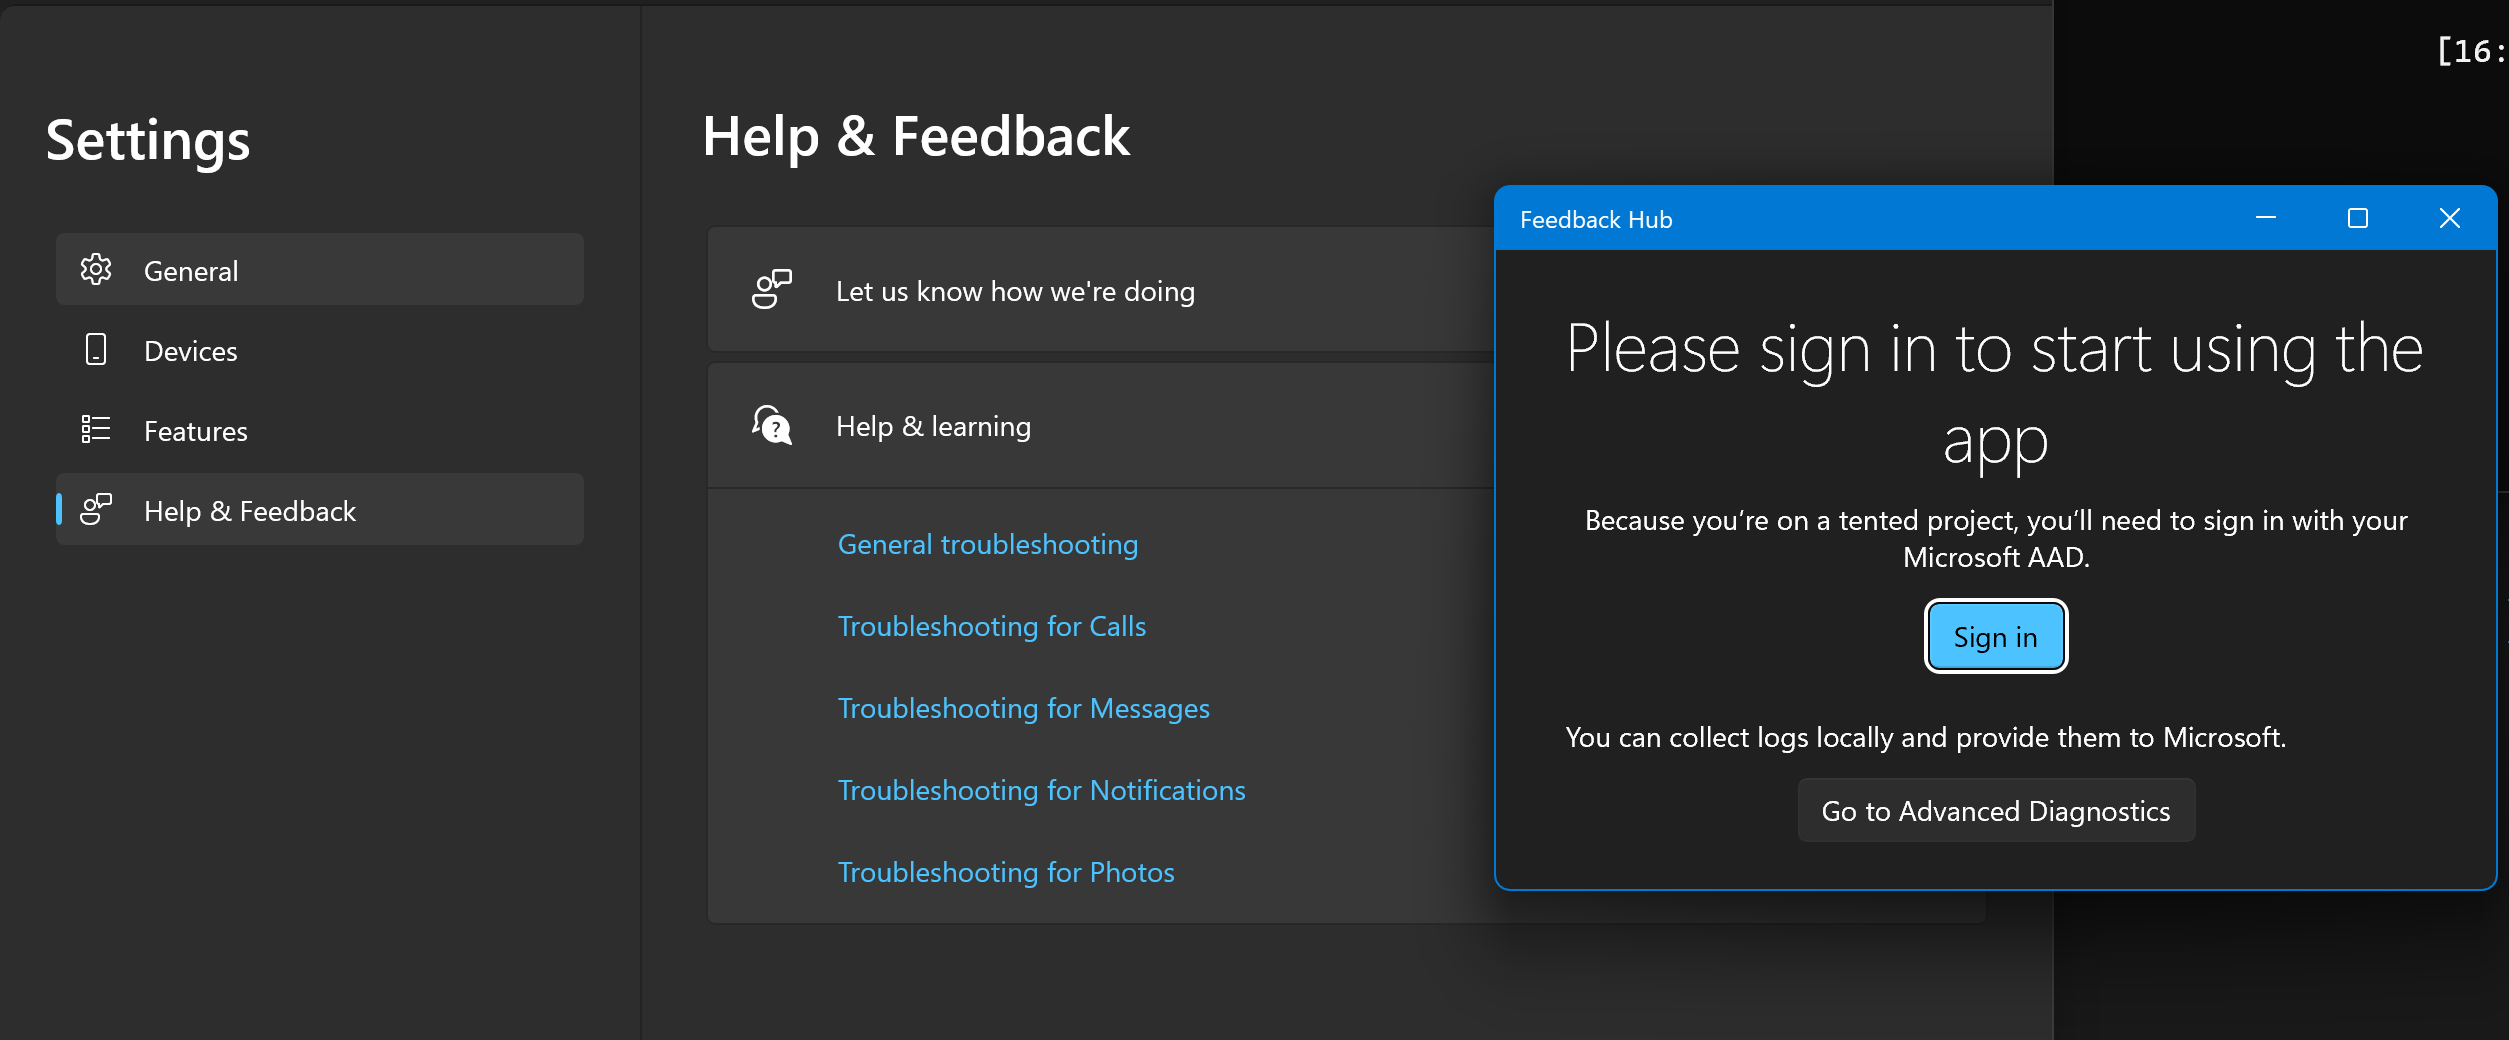2509x1040 pixels.
Task: Select Devices in the Settings sidebar
Action: point(190,350)
